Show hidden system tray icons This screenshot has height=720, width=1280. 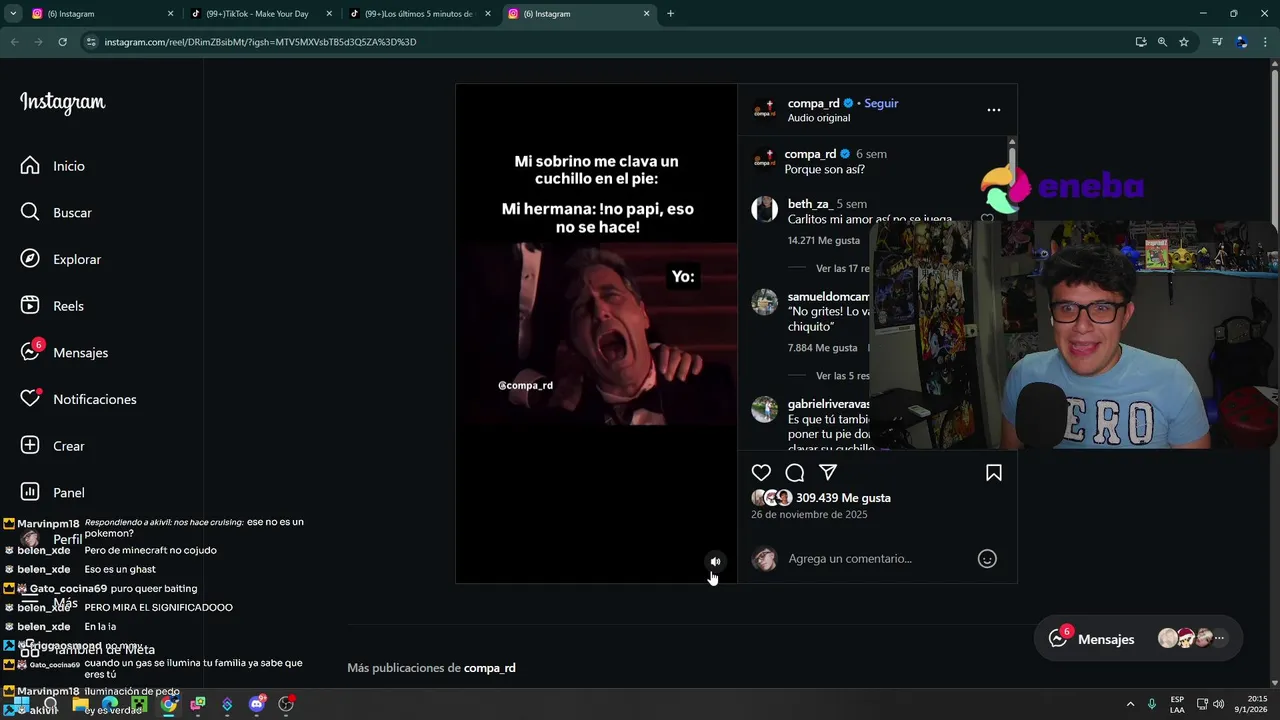pos(1130,704)
